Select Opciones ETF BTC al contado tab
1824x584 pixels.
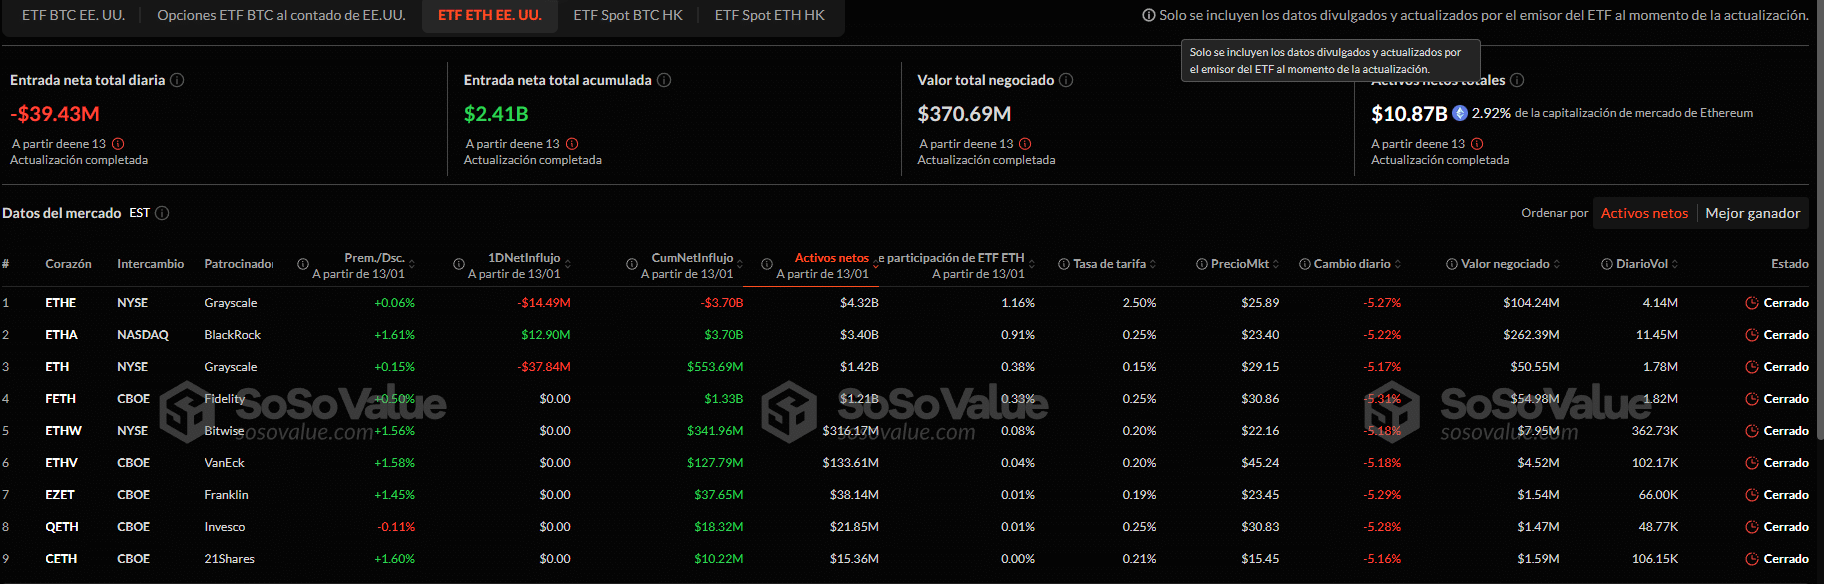coord(281,15)
